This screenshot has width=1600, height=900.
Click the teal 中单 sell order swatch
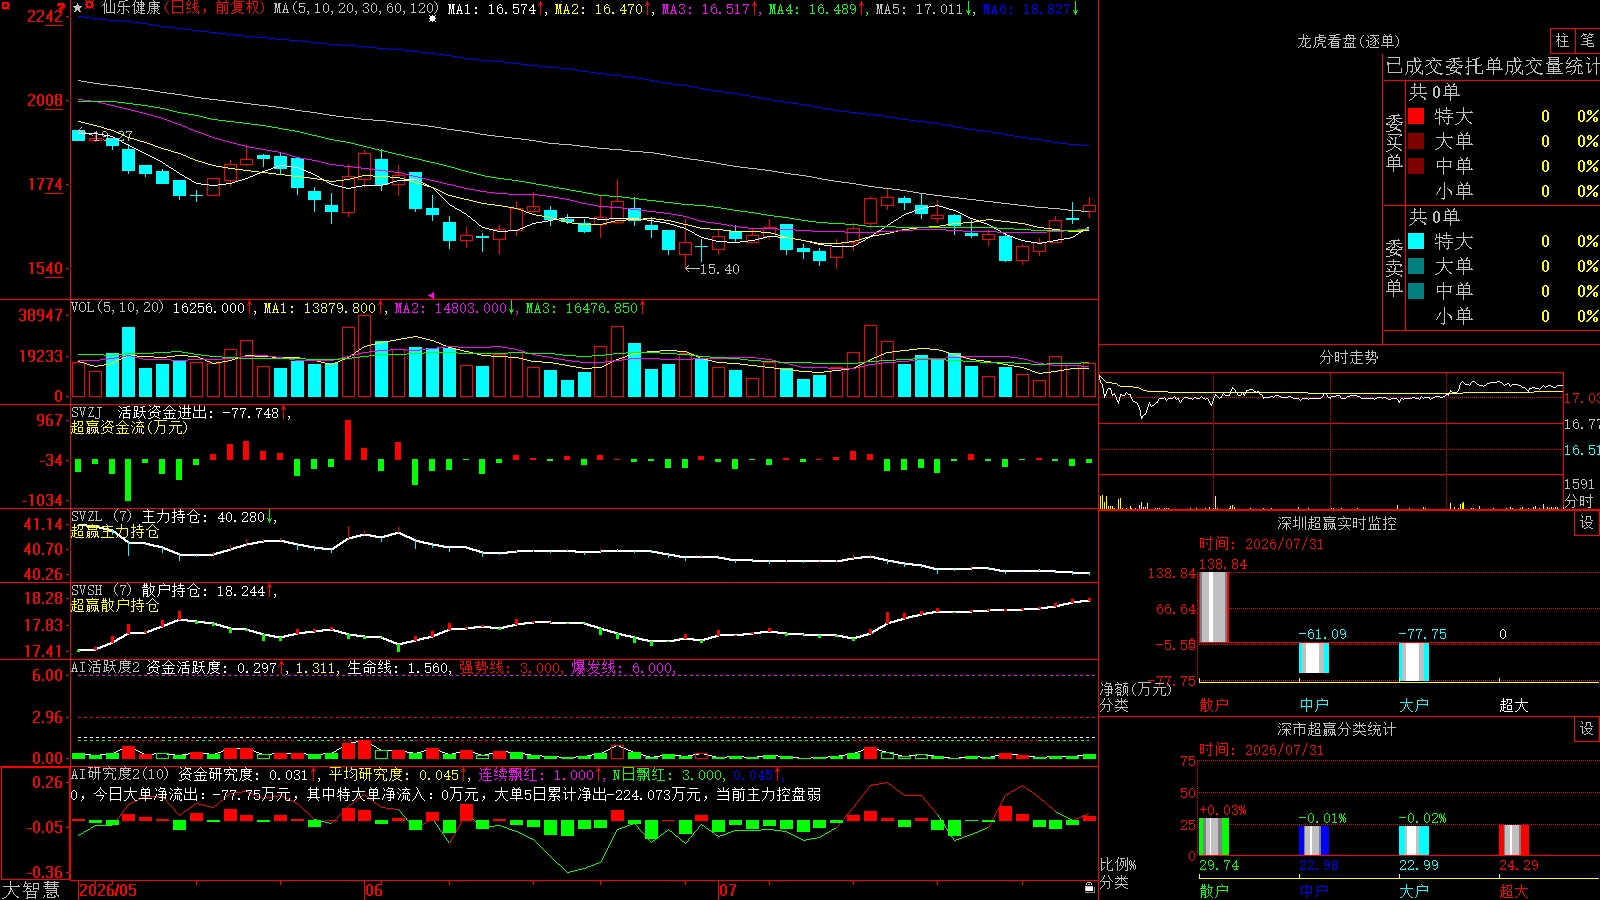(1416, 291)
